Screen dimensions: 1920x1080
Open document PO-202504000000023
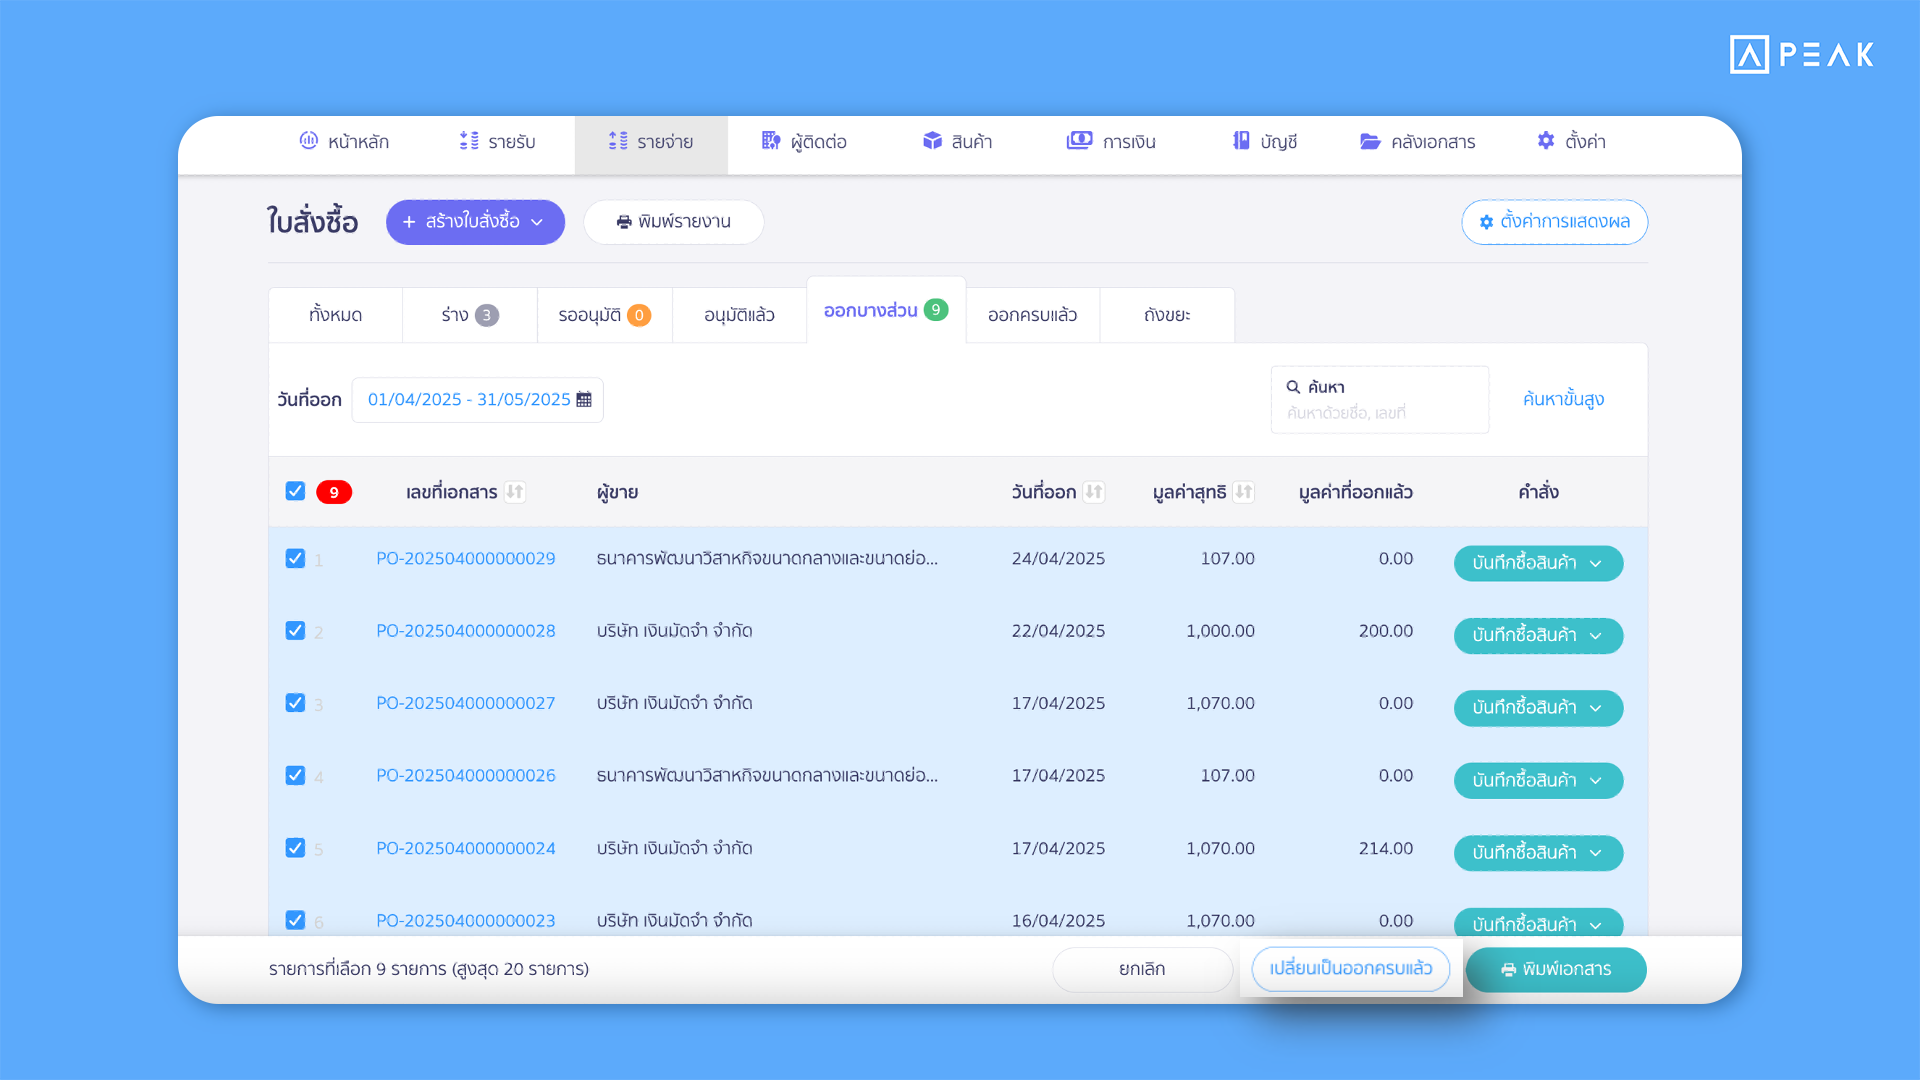466,921
